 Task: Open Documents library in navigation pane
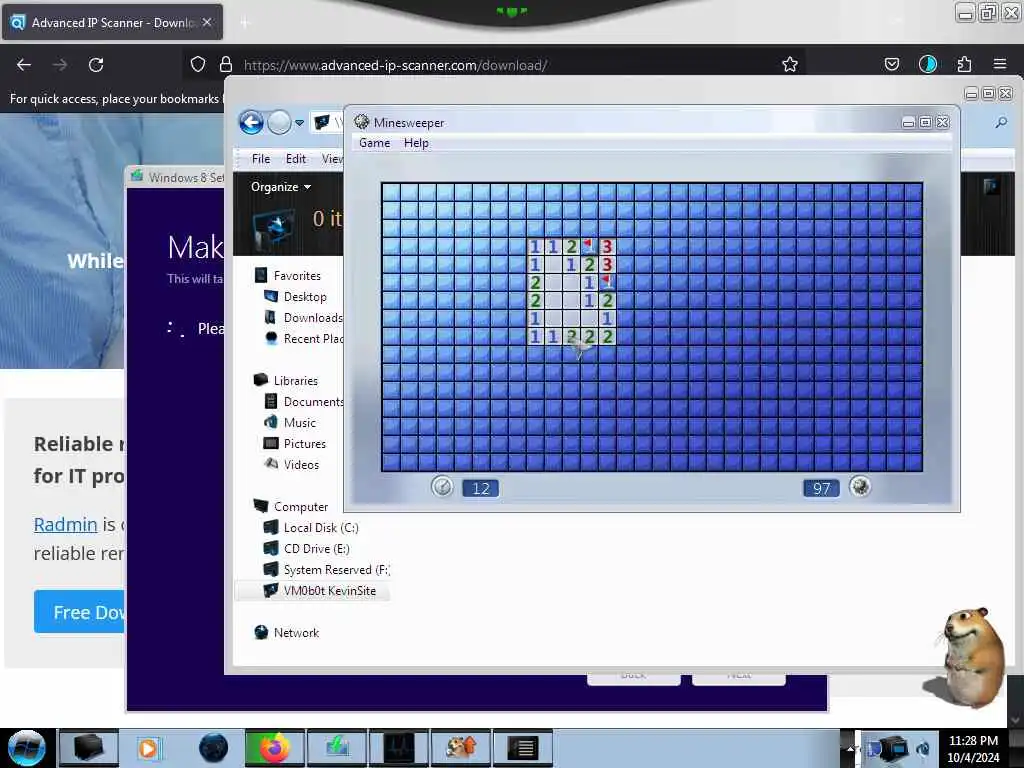313,402
